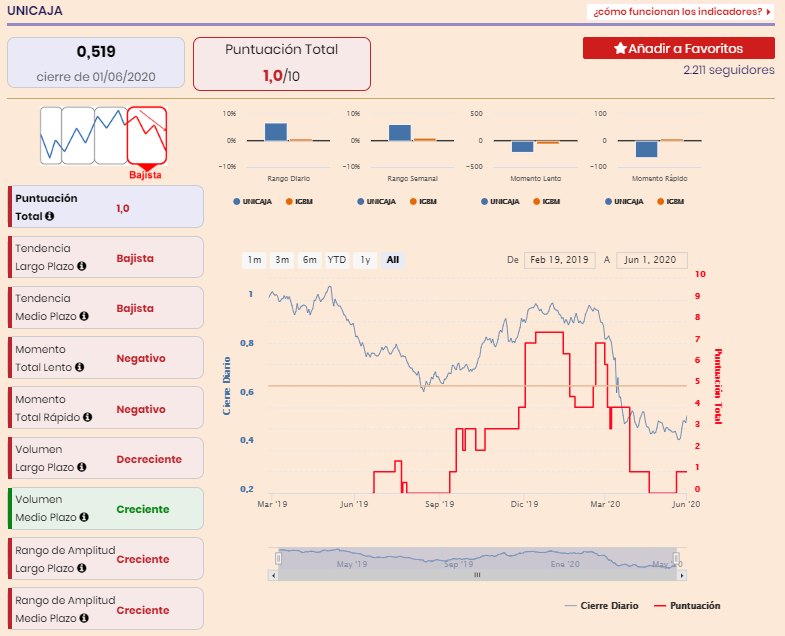Click info icon for Tendencia Medio Plazo
The height and width of the screenshot is (636, 785).
(x=84, y=316)
